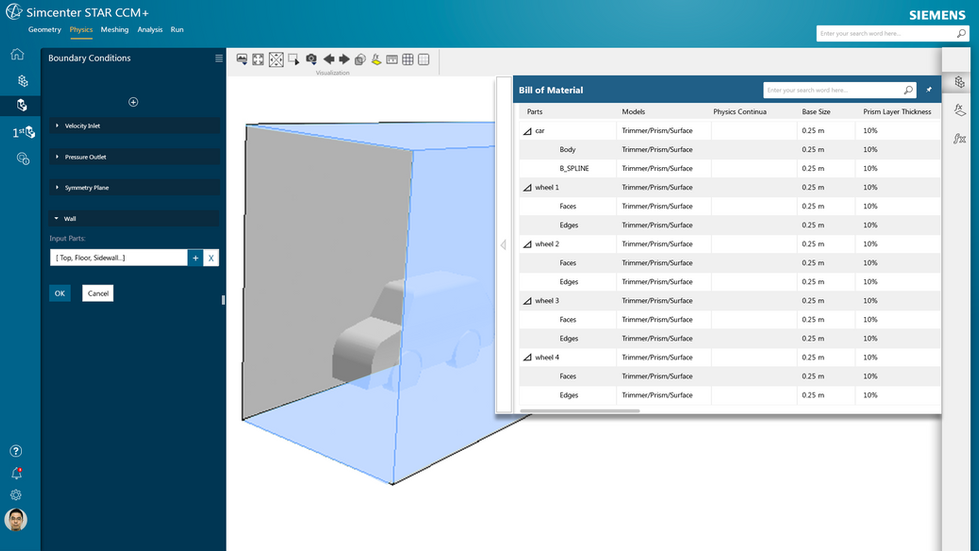Click the yellow fx plane toolbar icon
Viewport: 979px width, 551px height.
pos(376,59)
